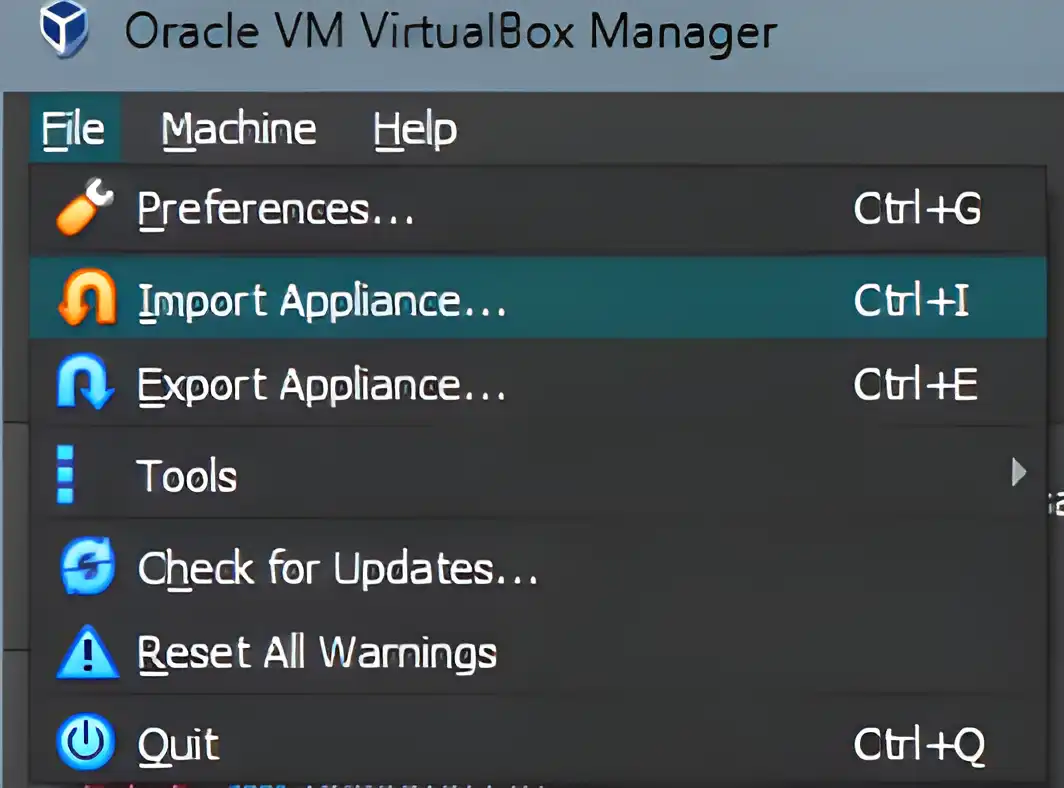The image size is (1064, 788).
Task: Click the Oracle VM VirtualBox Manager title
Action: point(451,32)
